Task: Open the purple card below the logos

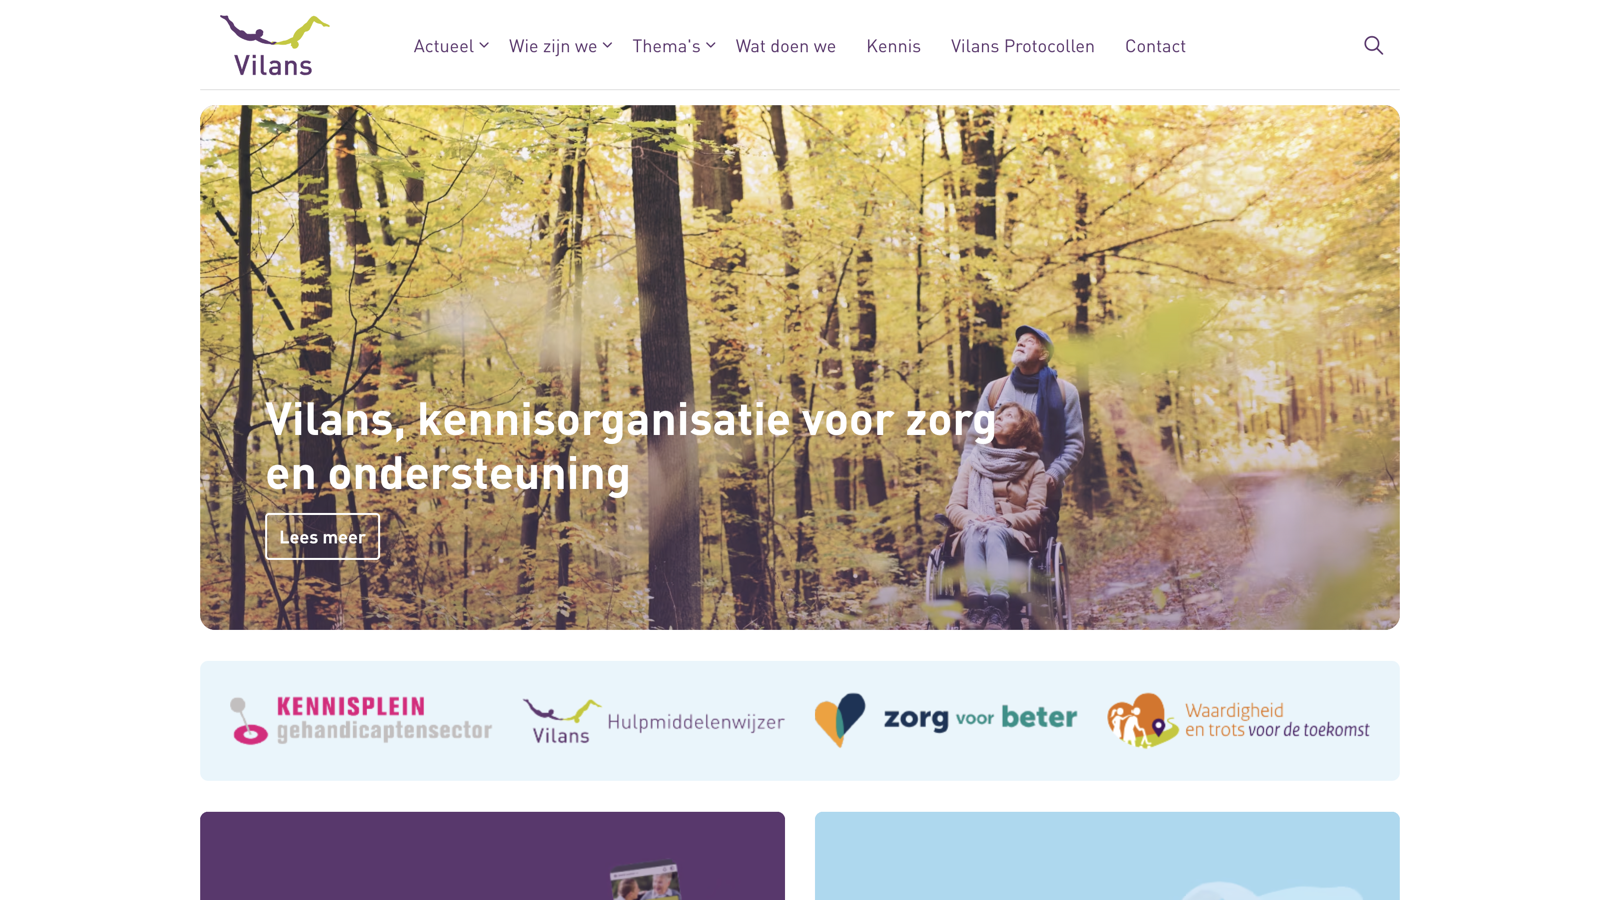Action: click(x=492, y=856)
